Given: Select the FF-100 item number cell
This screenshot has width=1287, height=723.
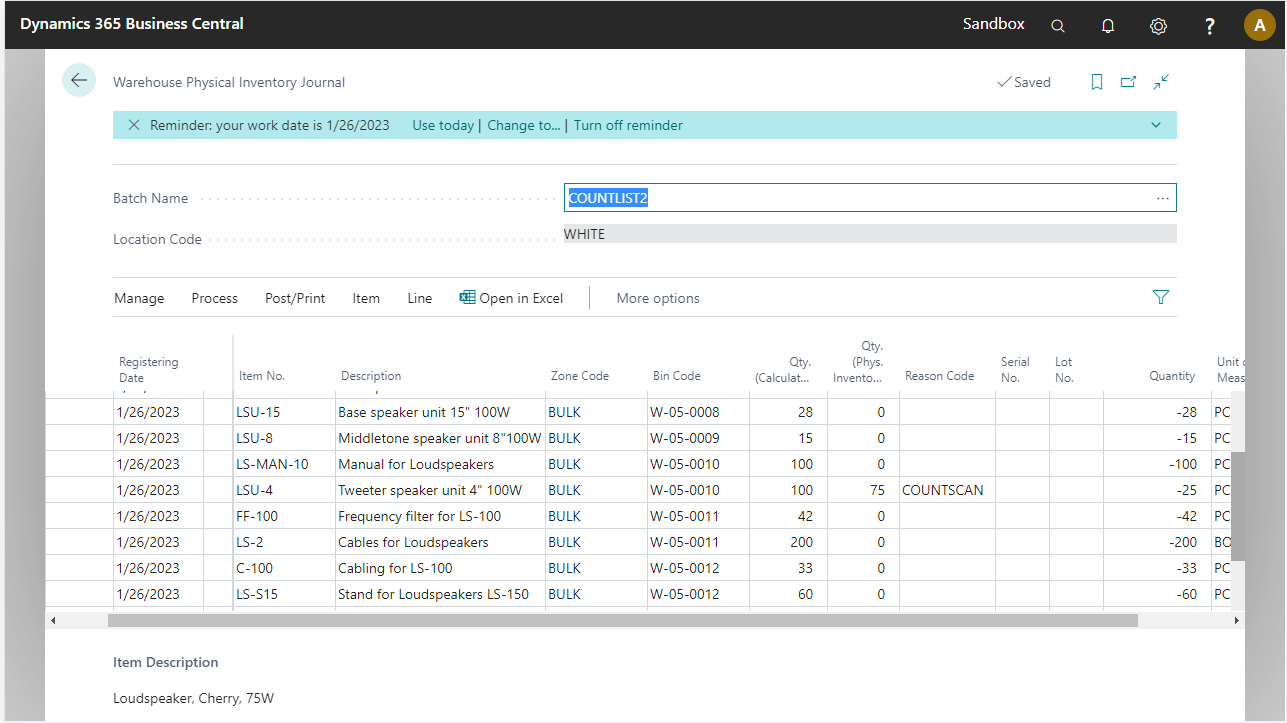Looking at the screenshot, I should coord(283,516).
